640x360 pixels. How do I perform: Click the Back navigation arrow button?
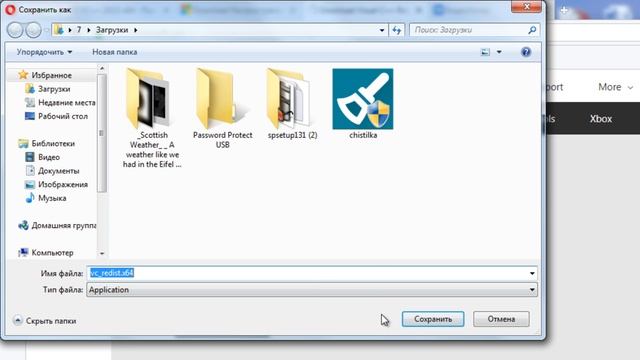point(15,30)
